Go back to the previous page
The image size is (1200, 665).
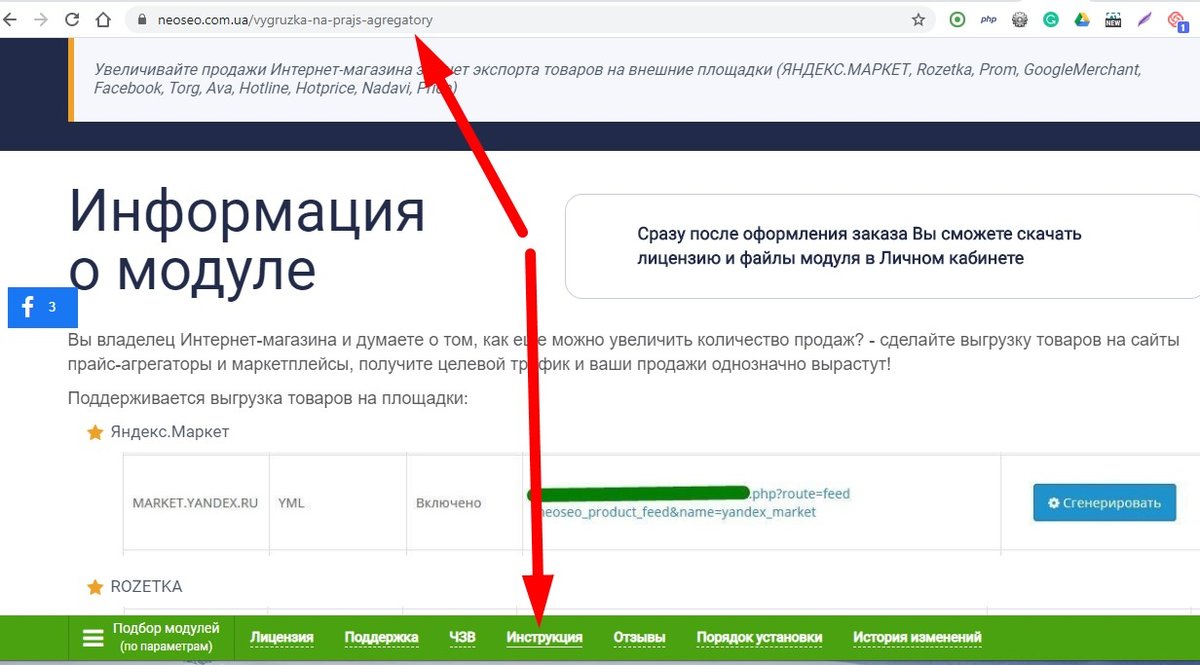10,19
